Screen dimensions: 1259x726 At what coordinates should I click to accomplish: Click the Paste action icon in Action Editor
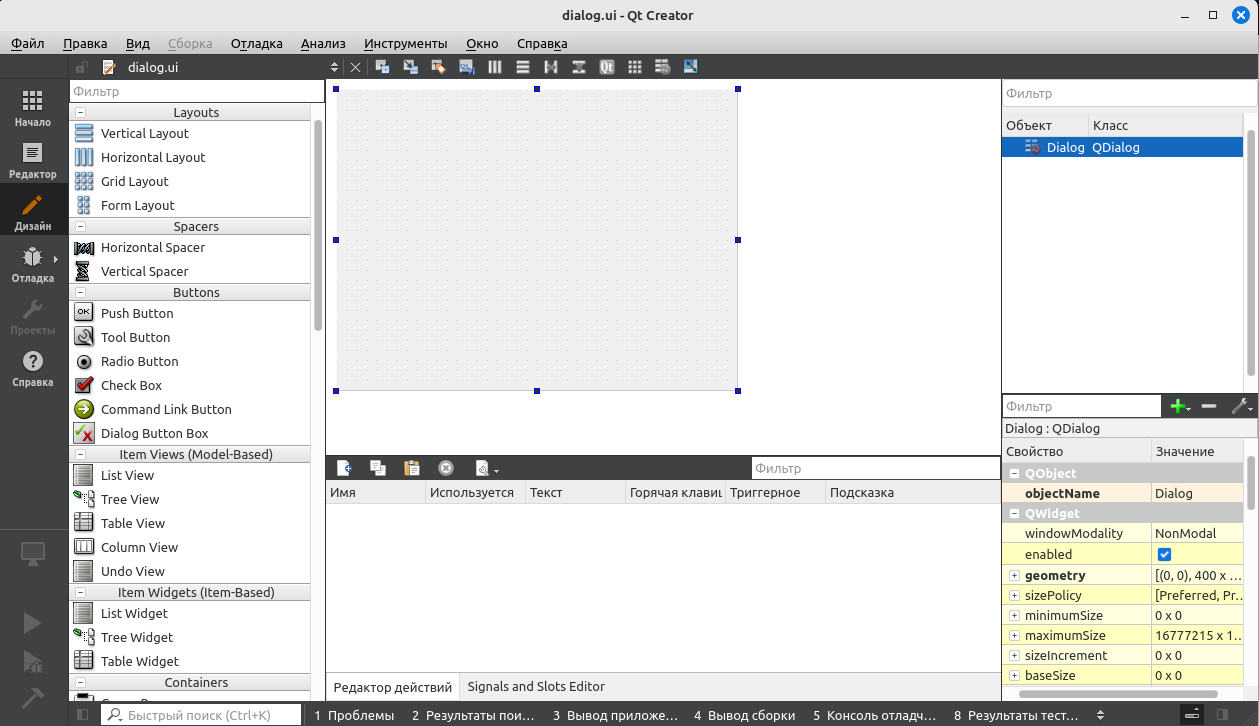(x=411, y=467)
